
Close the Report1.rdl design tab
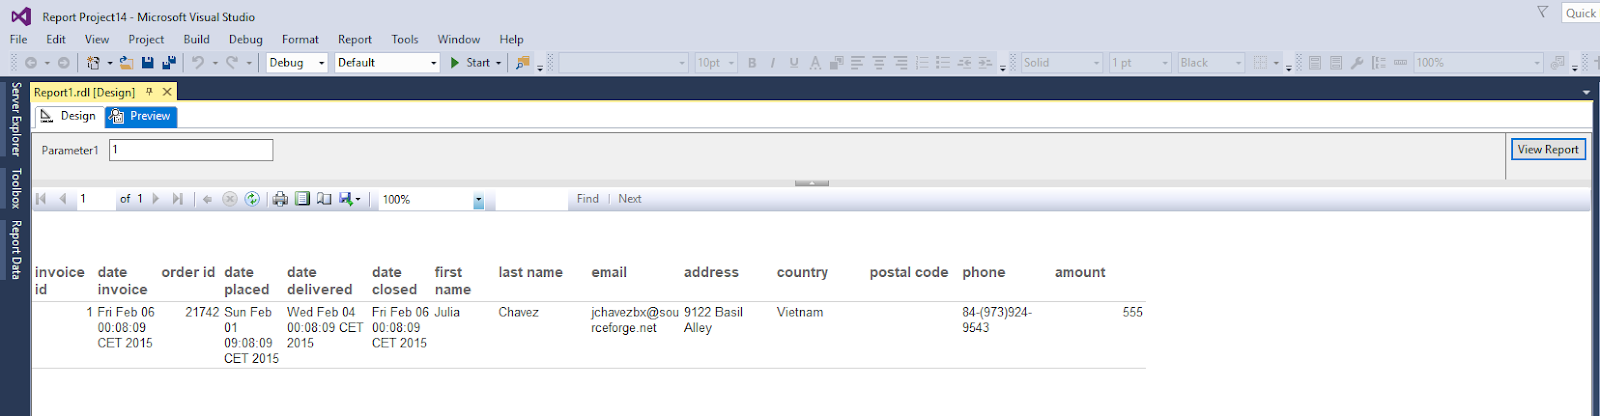[x=167, y=92]
